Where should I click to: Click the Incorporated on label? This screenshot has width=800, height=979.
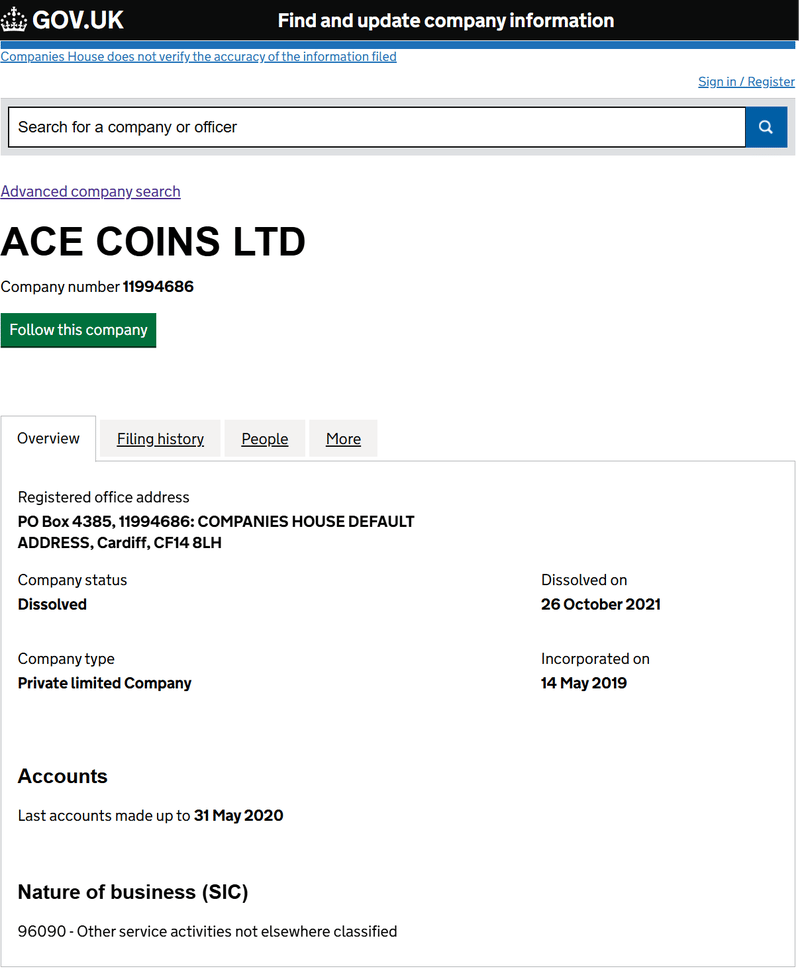point(595,659)
